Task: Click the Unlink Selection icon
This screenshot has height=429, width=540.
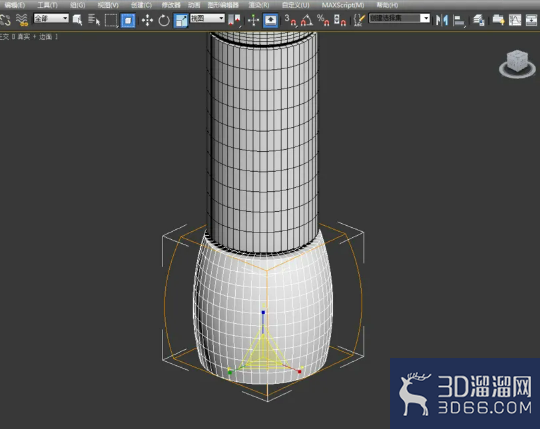Action: tap(5, 20)
